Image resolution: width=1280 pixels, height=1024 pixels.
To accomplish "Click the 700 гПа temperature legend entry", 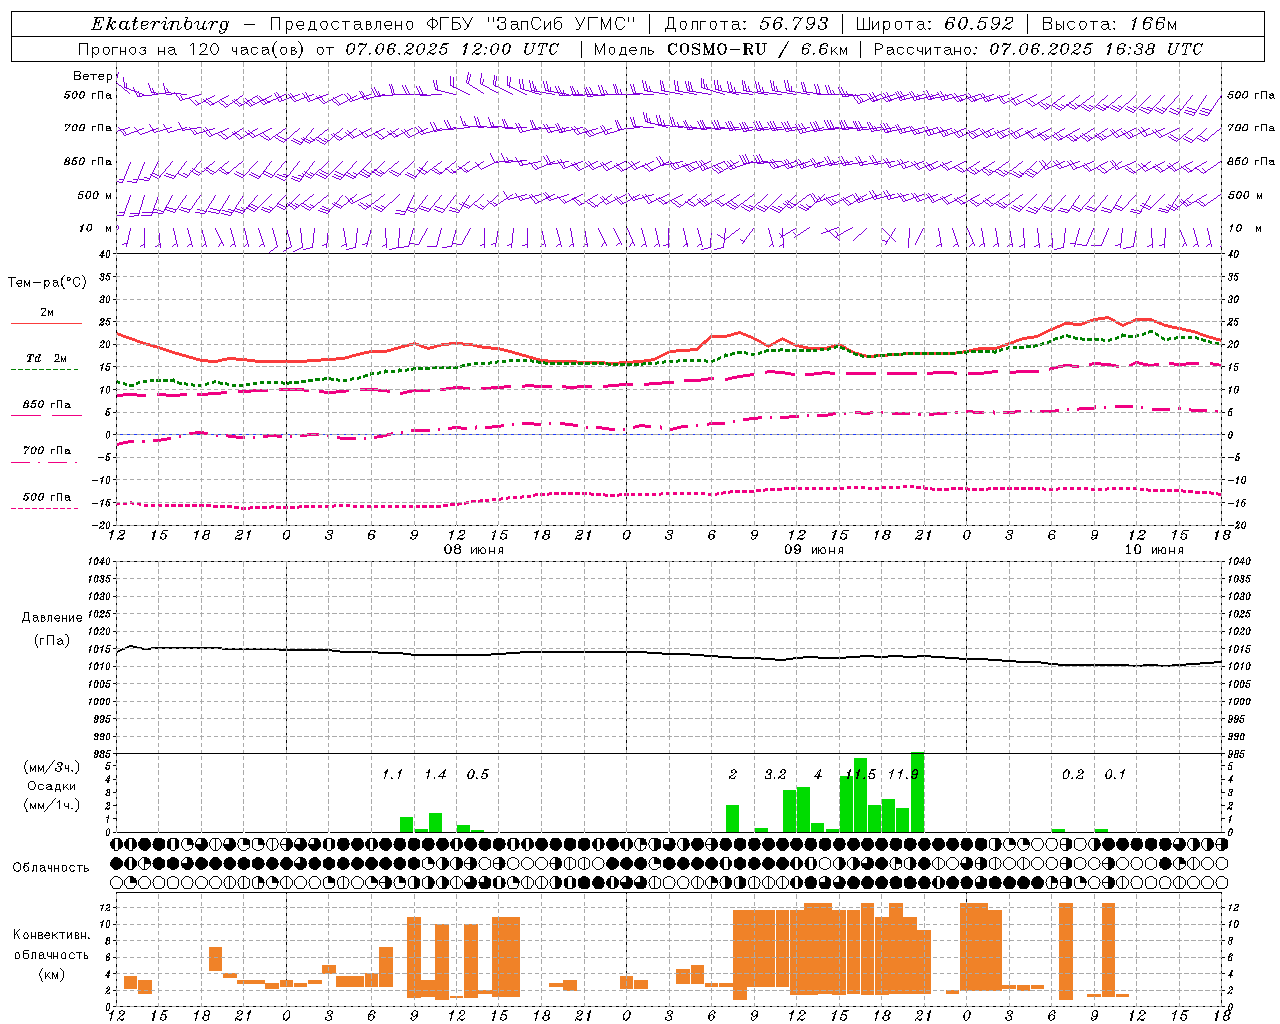I will pos(46,453).
